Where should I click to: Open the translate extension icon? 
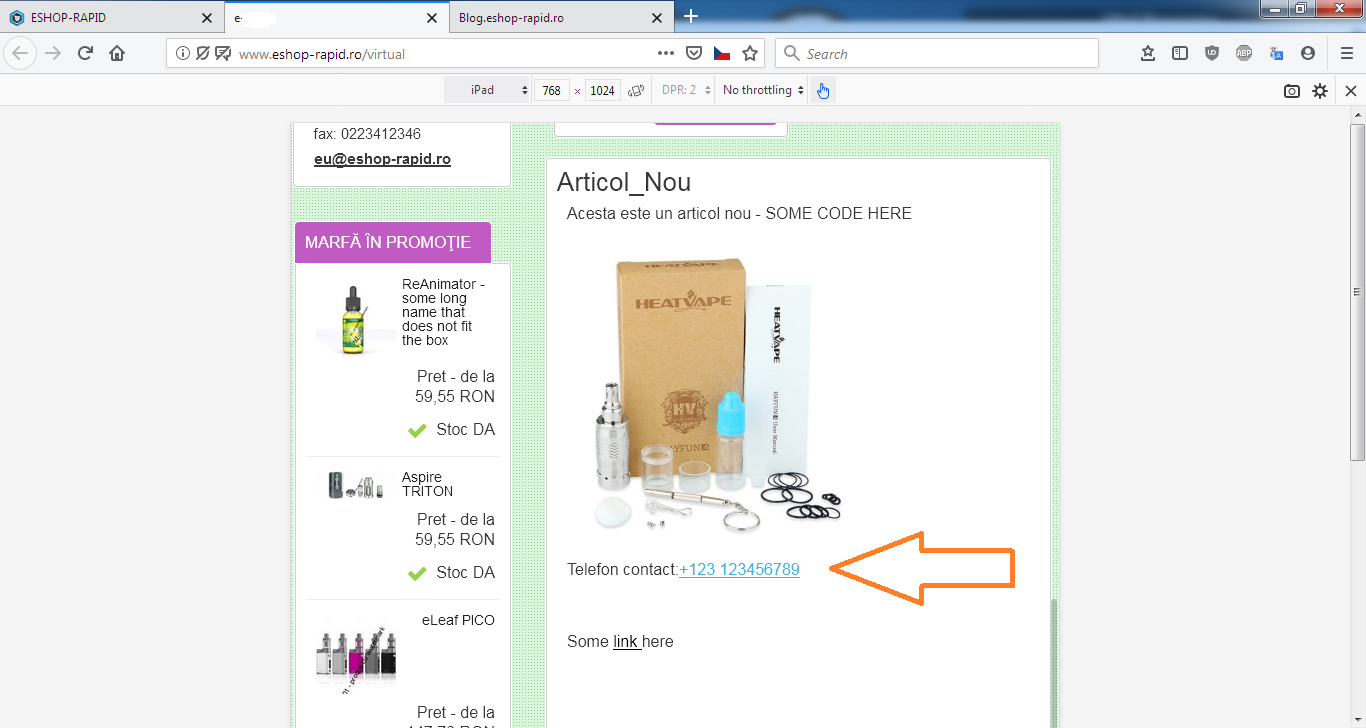tap(1276, 54)
